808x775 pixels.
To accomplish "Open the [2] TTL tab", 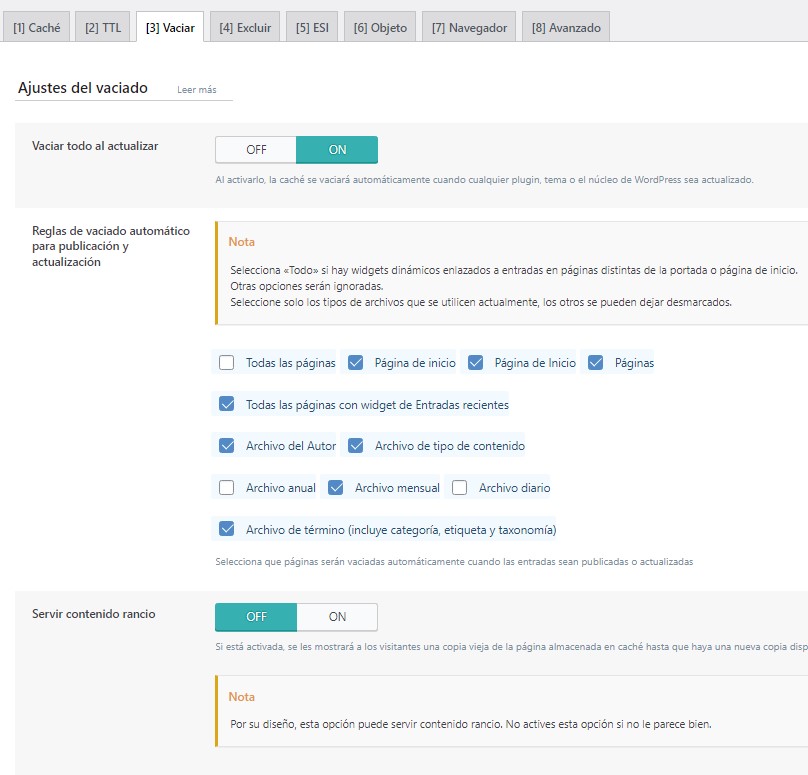I will 103,28.
